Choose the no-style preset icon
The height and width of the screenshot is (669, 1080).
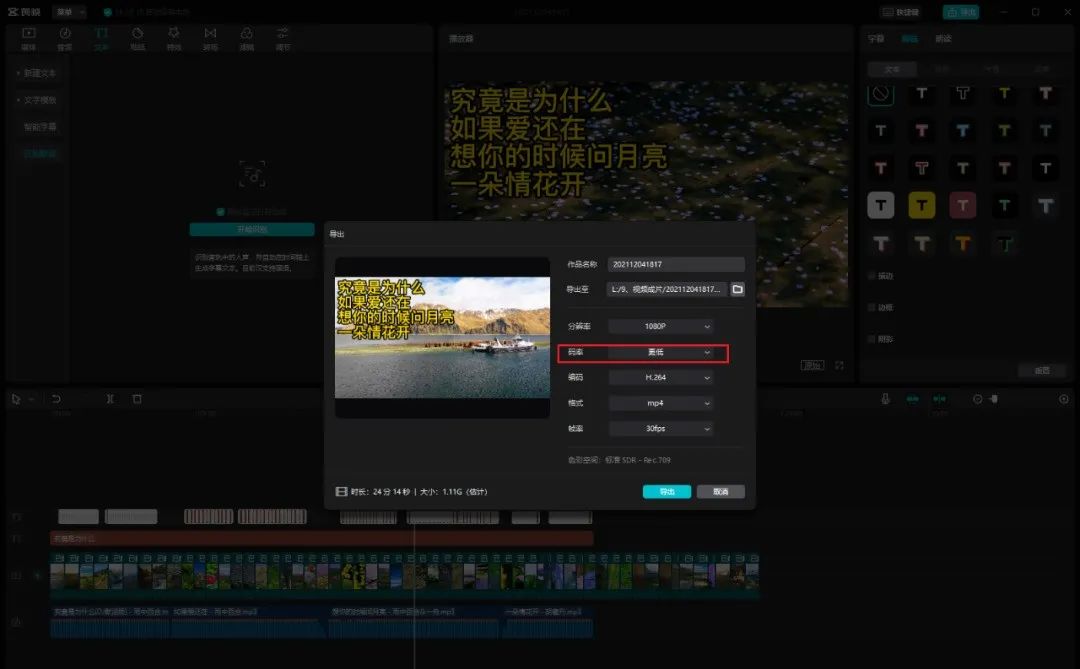pyautogui.click(x=880, y=94)
